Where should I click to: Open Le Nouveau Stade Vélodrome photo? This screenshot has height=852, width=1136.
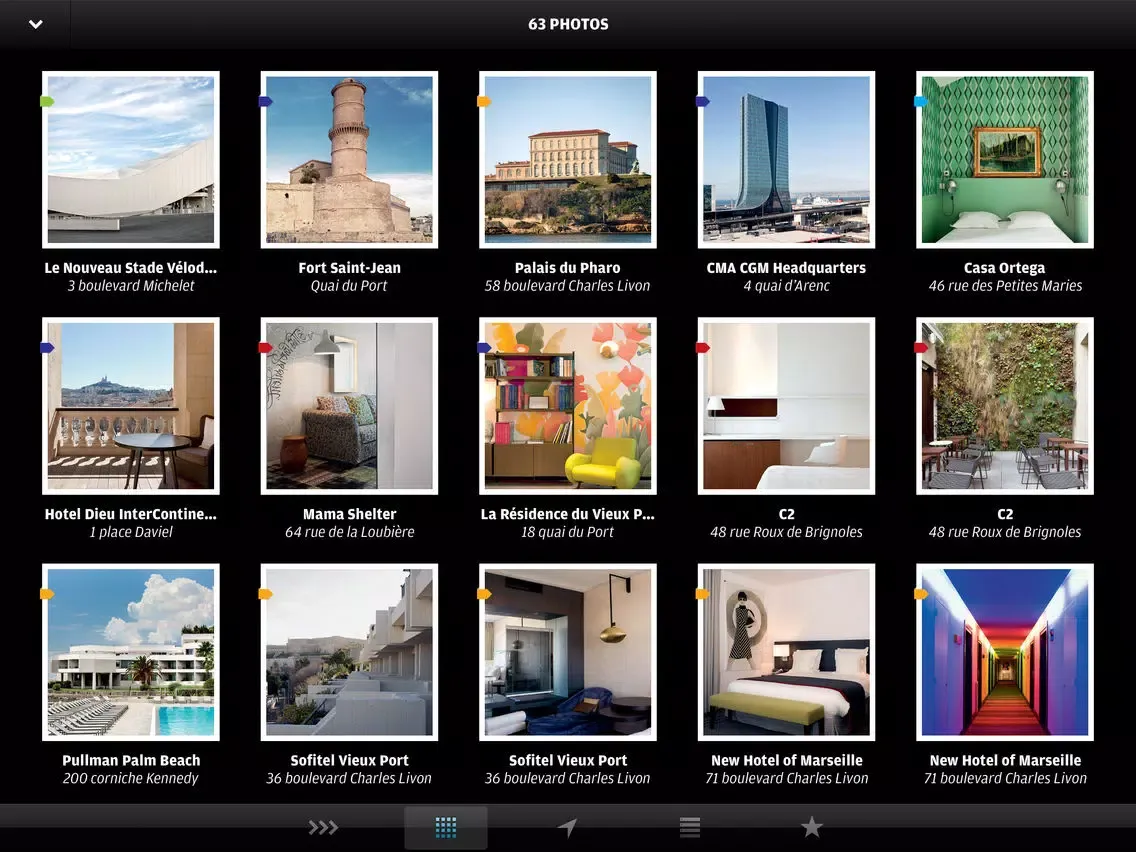(131, 159)
